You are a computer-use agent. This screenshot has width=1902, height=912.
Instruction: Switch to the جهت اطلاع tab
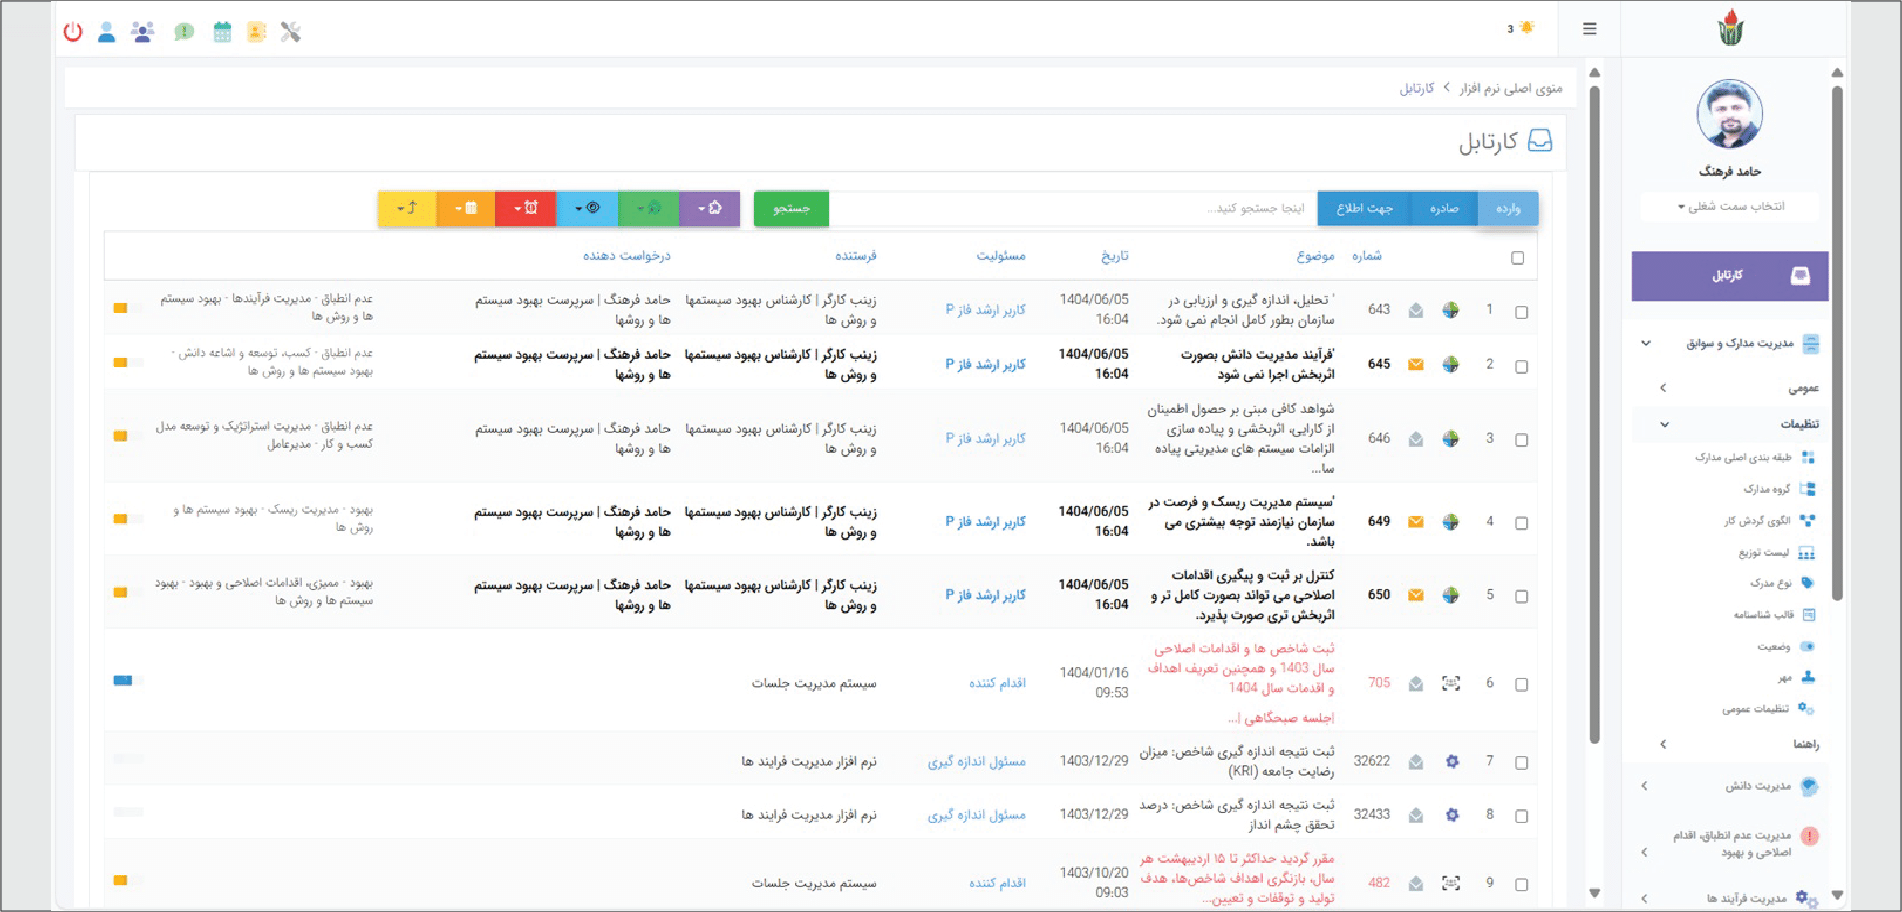[x=1364, y=208]
